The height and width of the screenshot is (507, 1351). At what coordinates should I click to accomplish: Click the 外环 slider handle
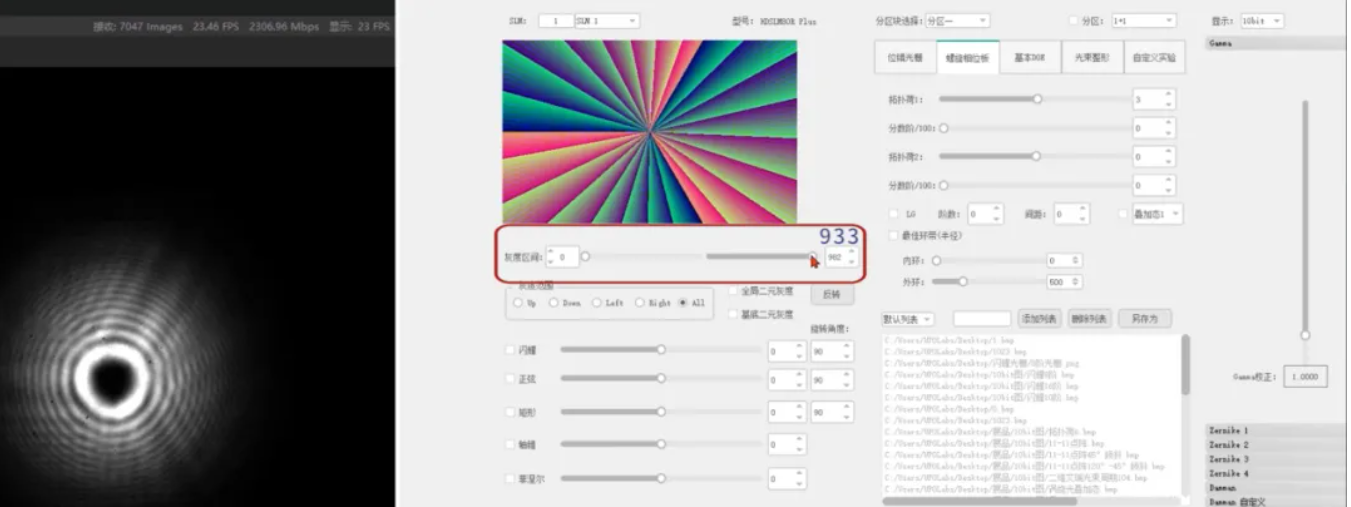963,282
